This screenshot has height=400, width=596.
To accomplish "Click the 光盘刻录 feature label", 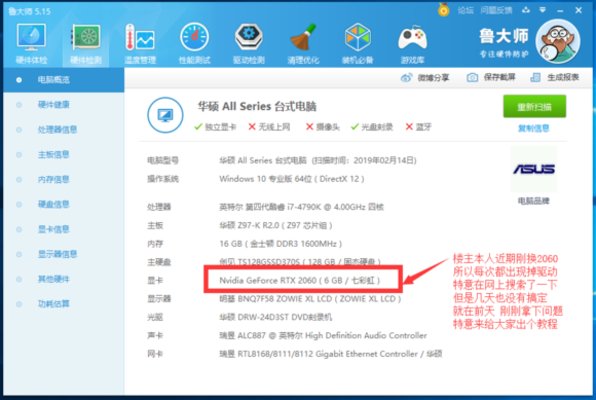I will pos(372,127).
